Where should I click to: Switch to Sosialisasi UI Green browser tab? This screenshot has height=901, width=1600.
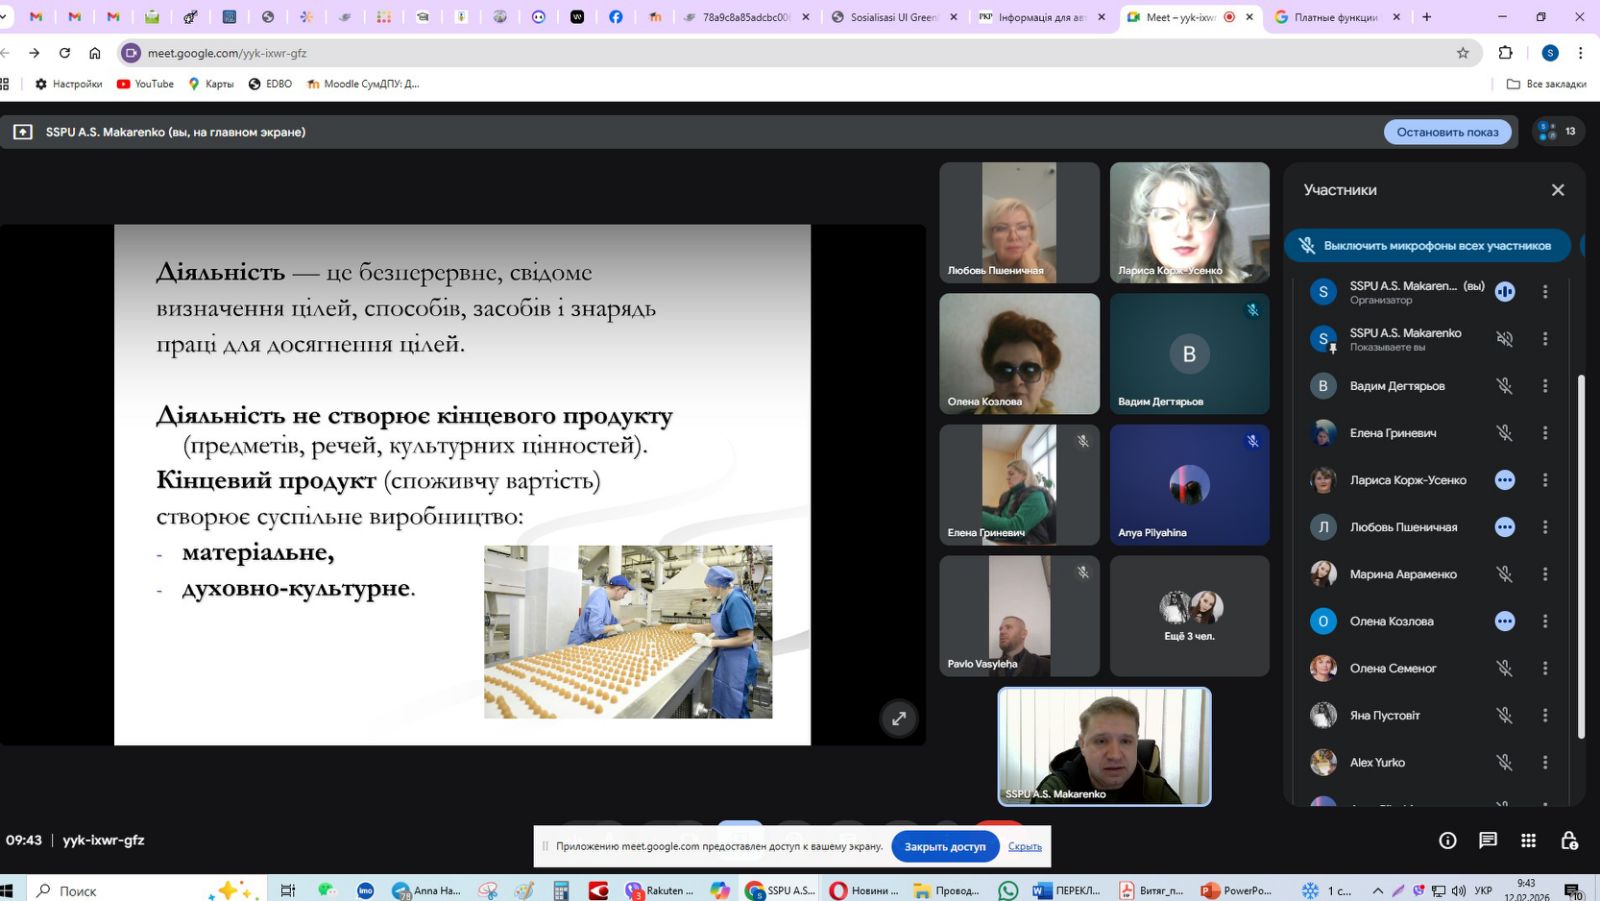click(x=892, y=17)
